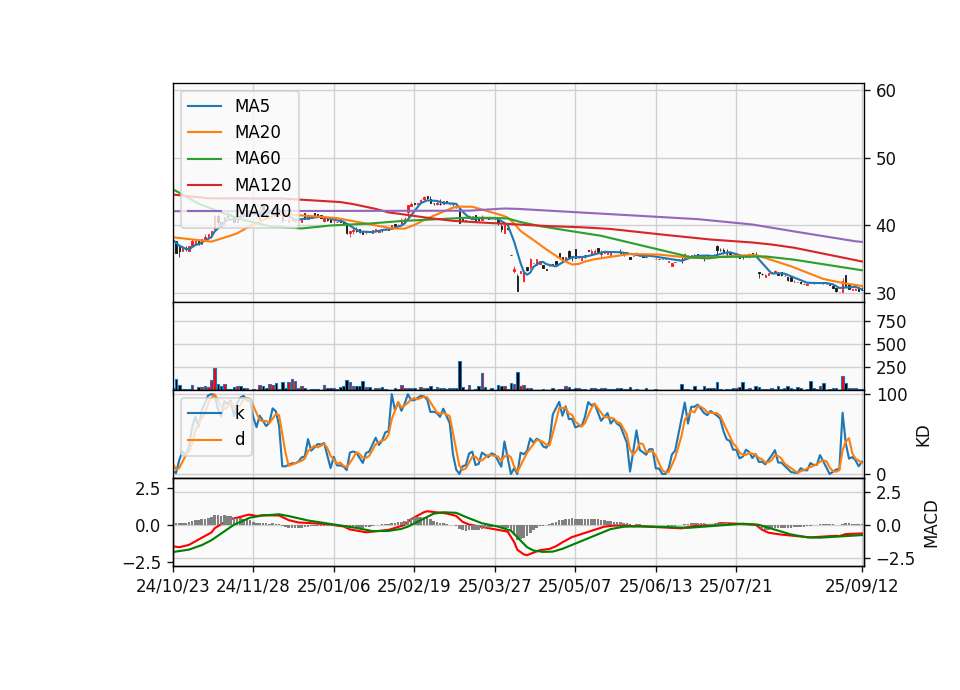This screenshot has width=960, height=690.
Task: Click the MA60 legend label
Action: 258,159
